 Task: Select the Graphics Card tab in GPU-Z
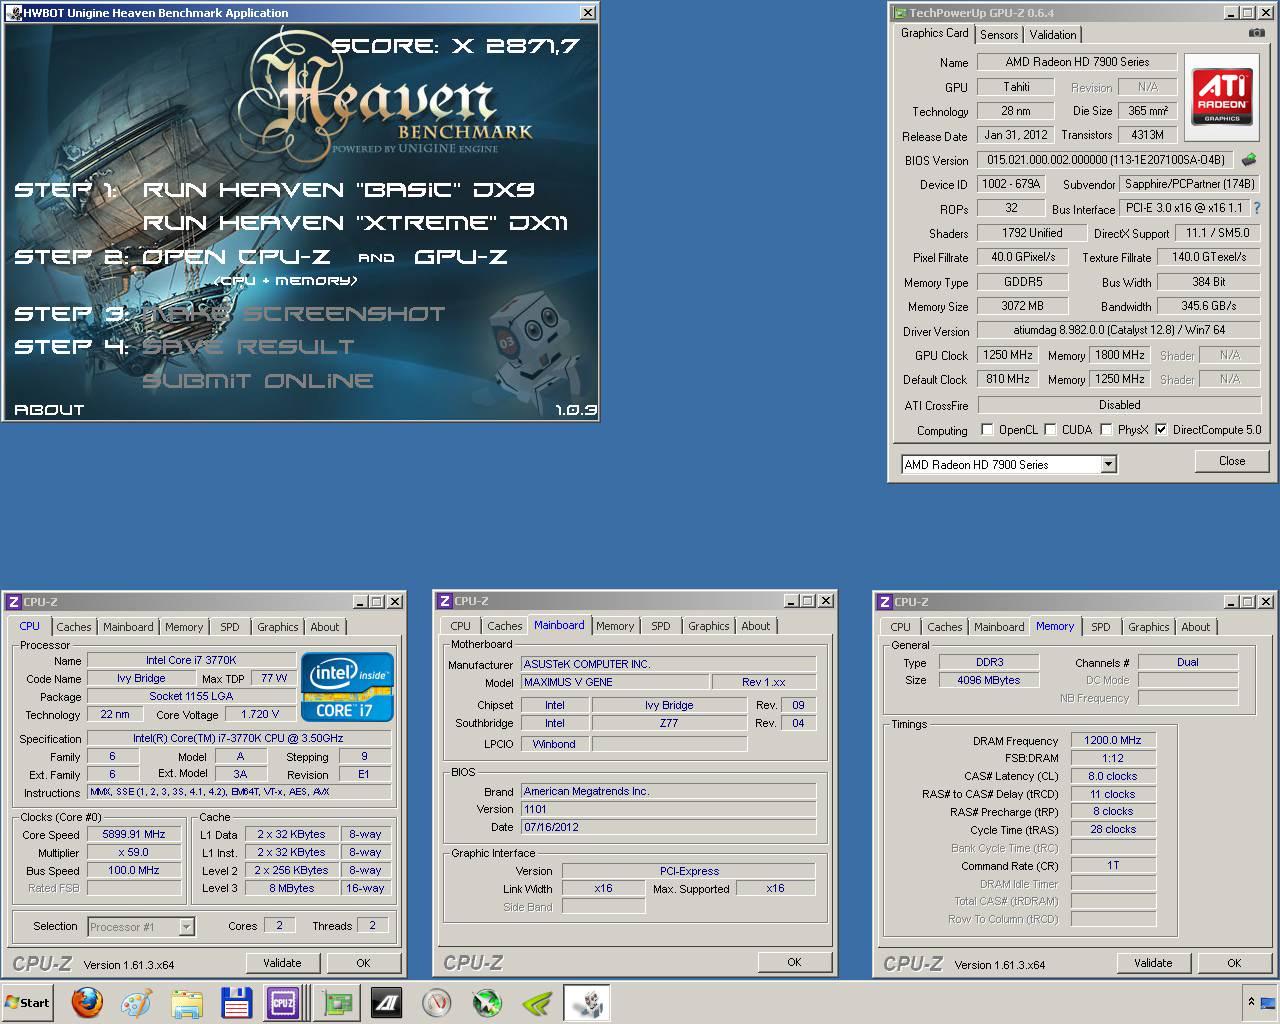[x=935, y=33]
